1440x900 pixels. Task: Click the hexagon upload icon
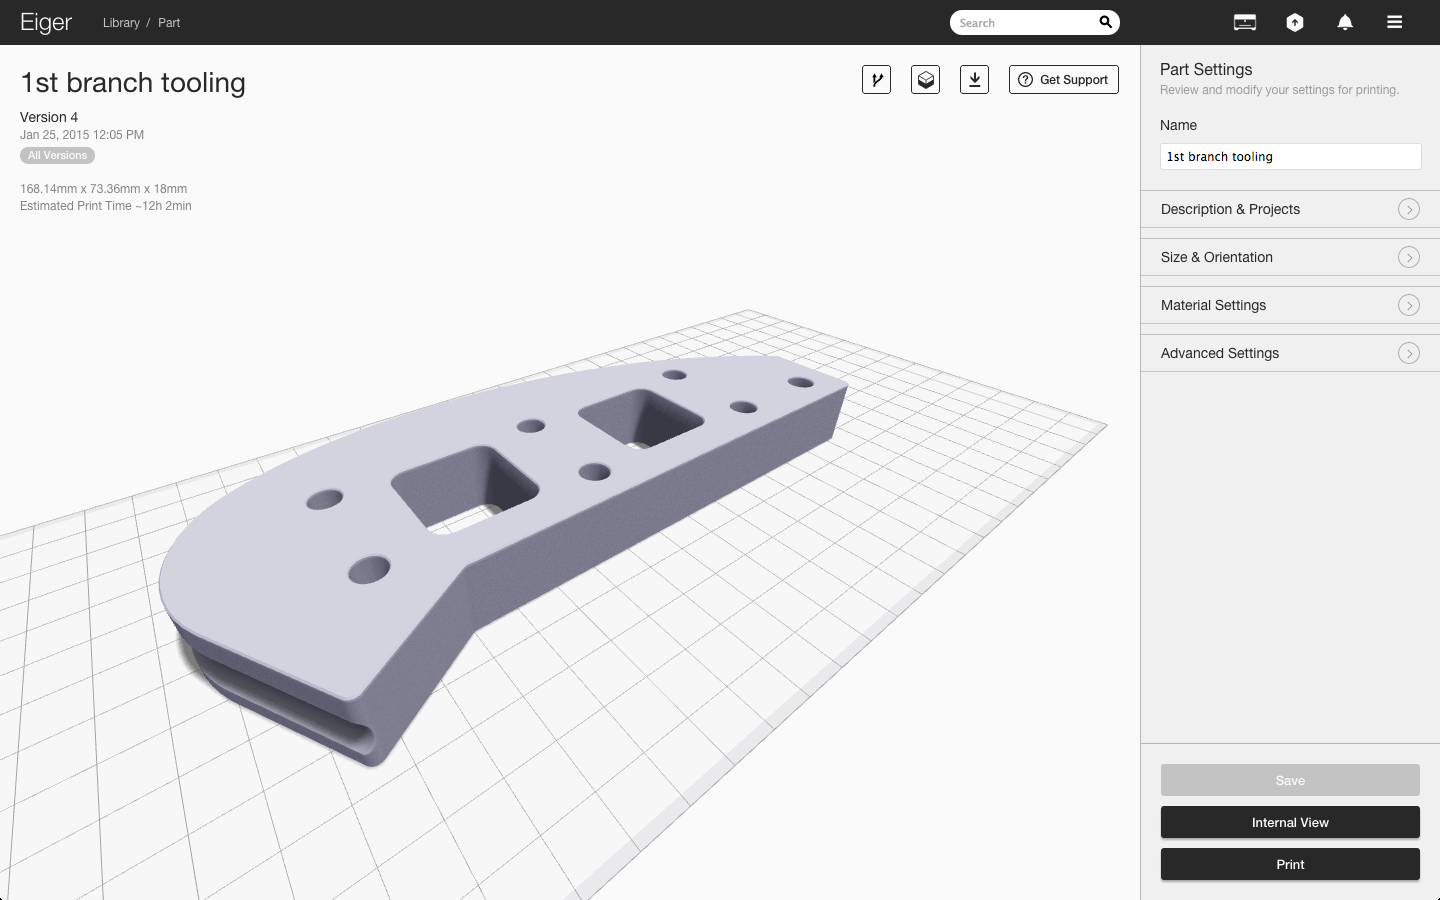[x=1295, y=22]
